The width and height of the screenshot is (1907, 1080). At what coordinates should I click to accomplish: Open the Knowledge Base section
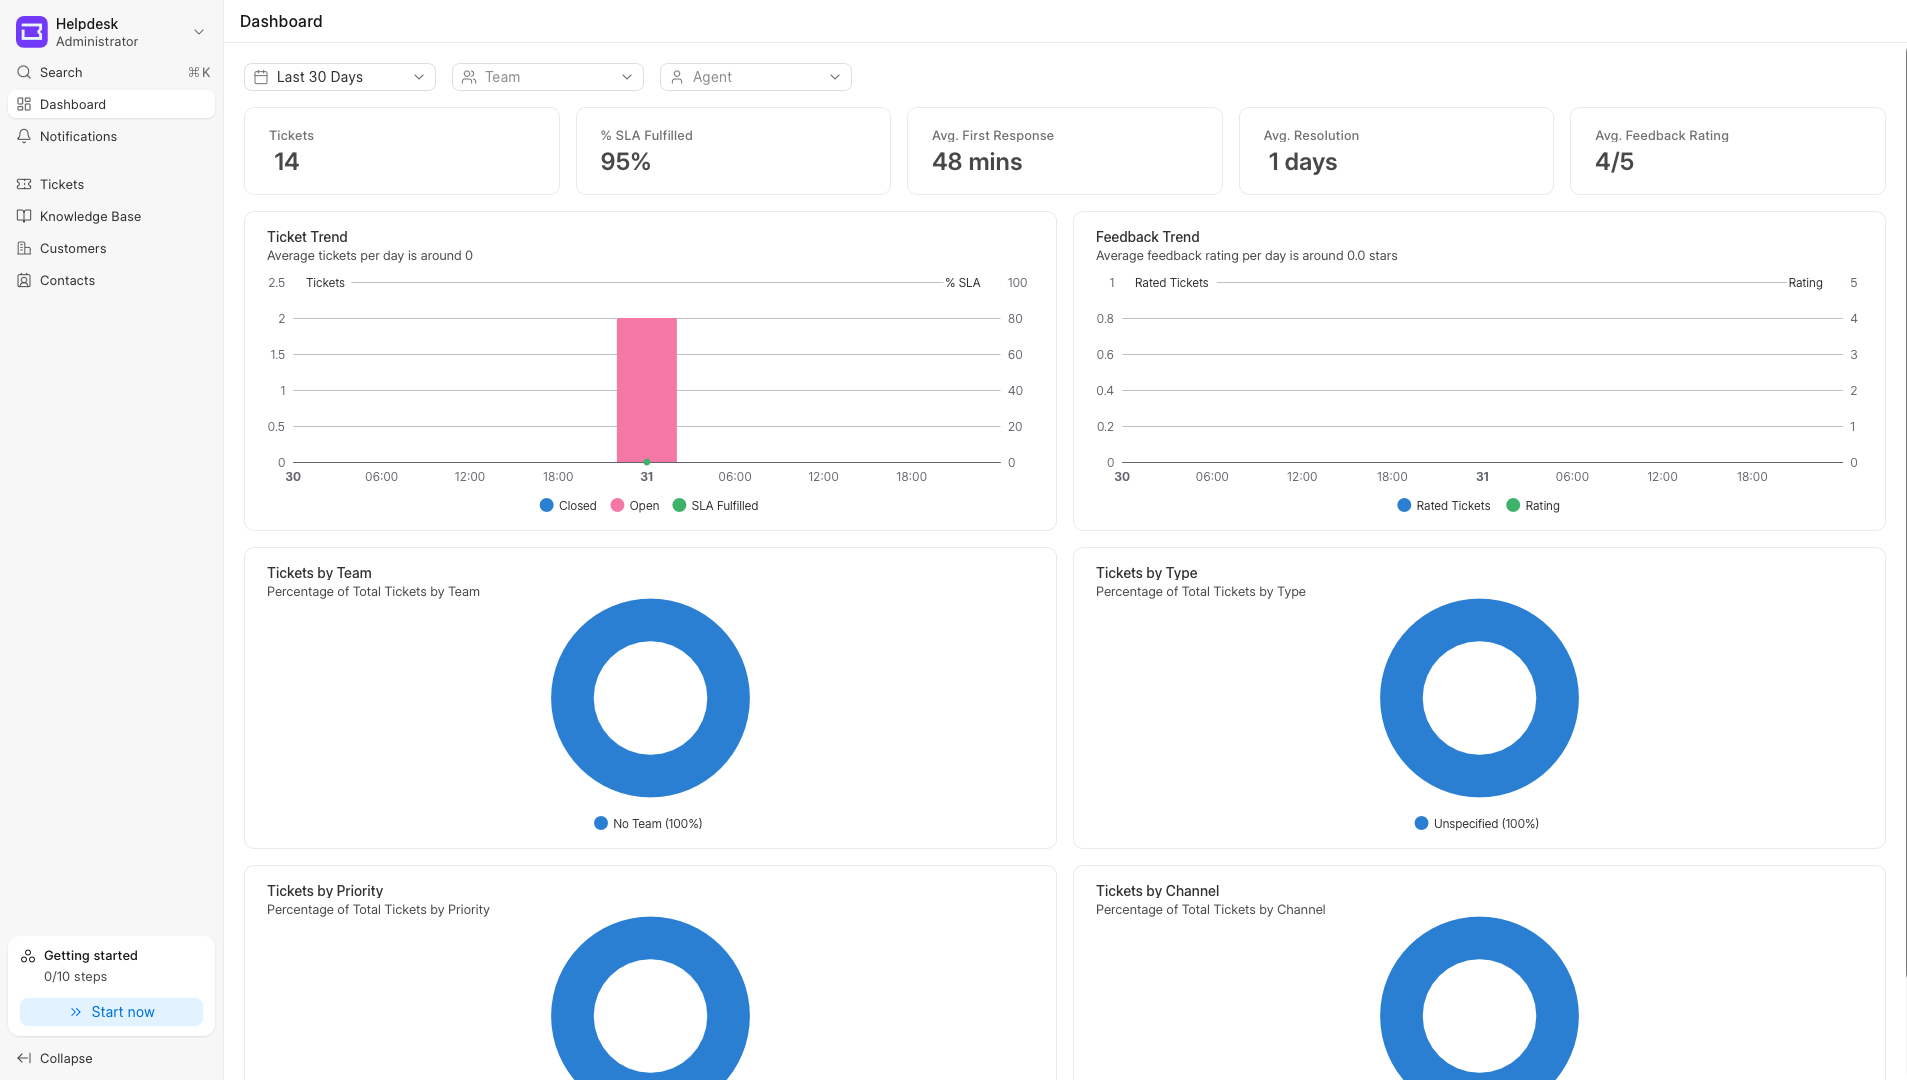coord(24,216)
